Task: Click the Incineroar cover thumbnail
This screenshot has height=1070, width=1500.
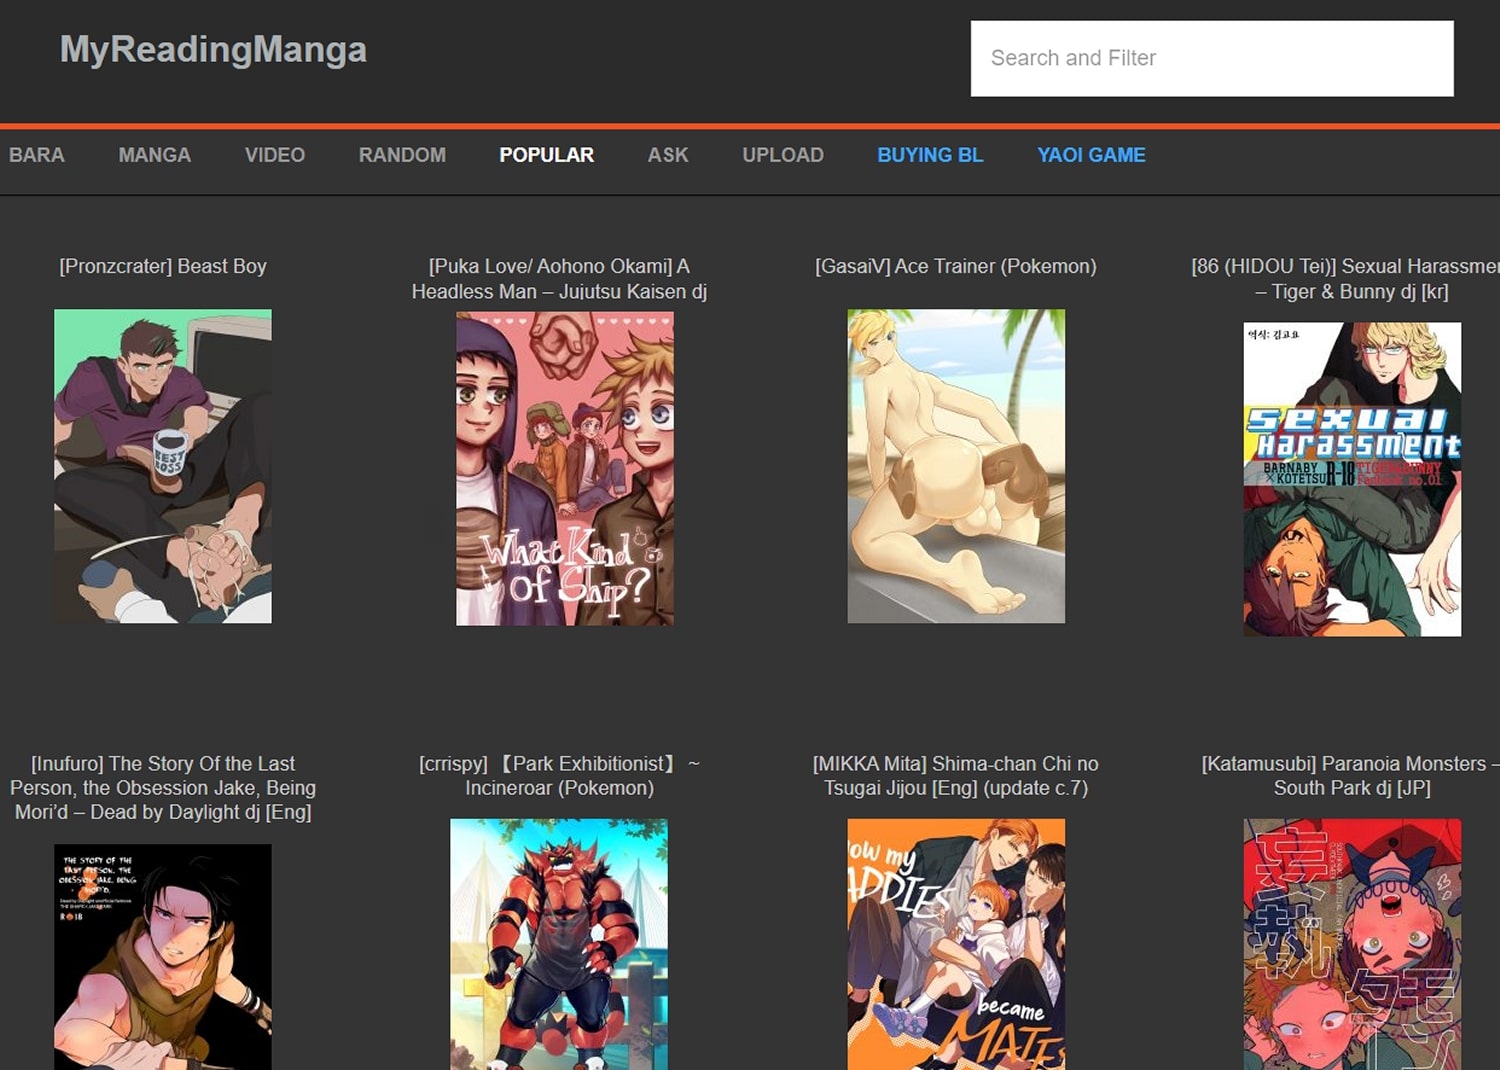Action: point(559,944)
